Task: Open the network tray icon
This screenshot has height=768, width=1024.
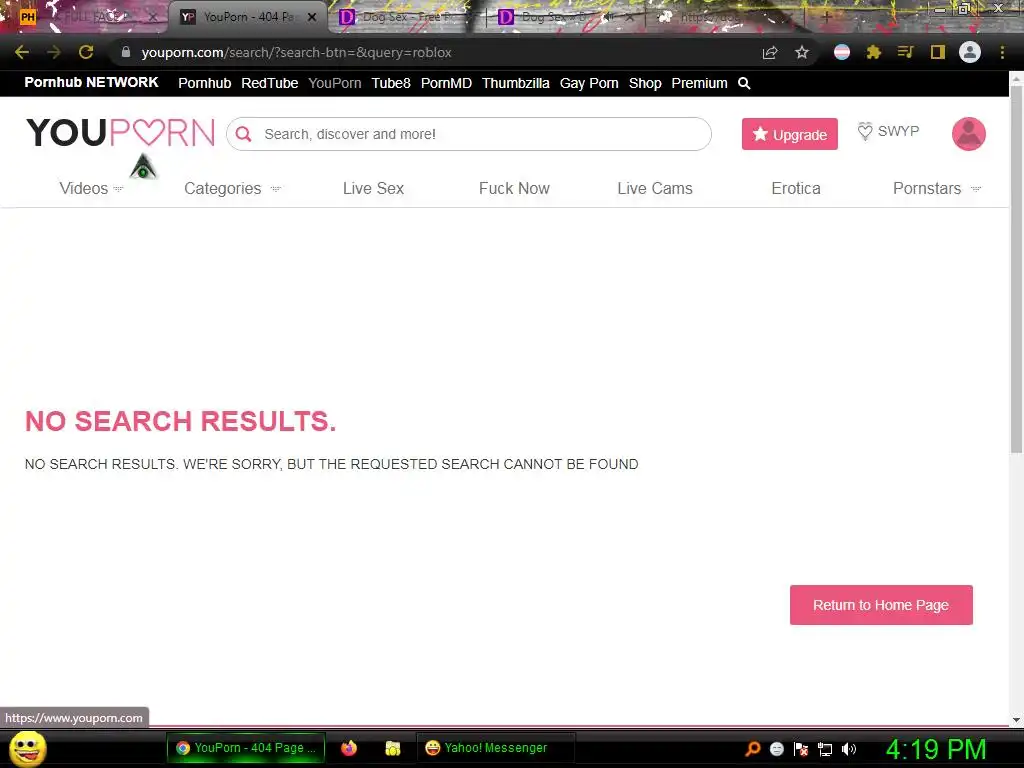Action: pos(825,749)
